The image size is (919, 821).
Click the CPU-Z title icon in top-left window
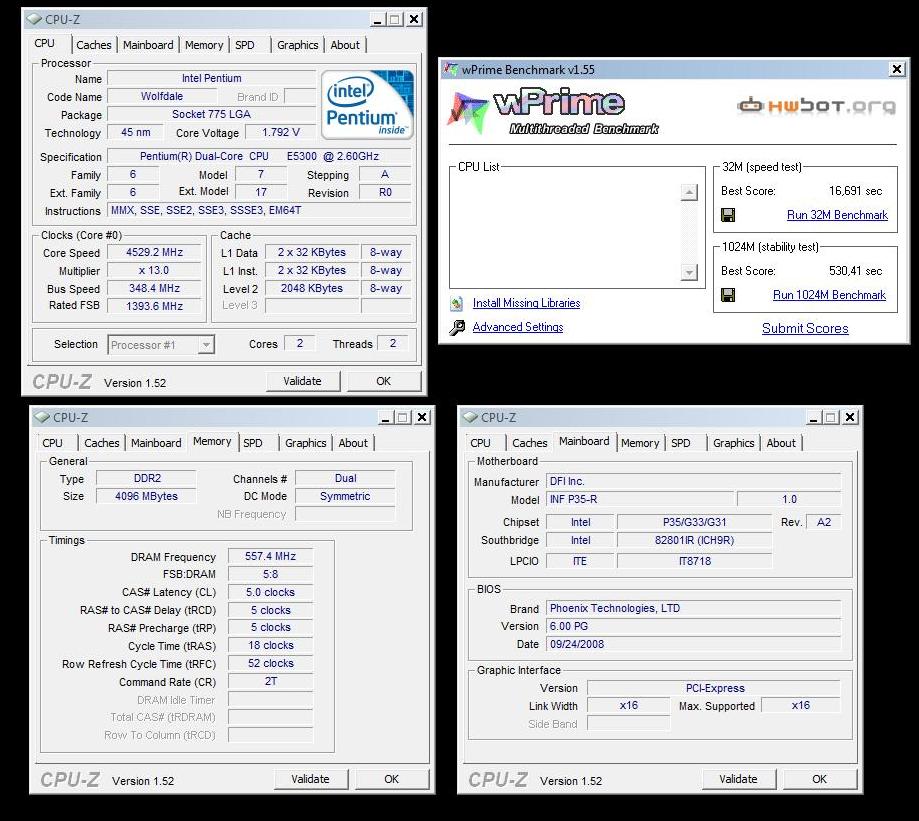coord(35,19)
